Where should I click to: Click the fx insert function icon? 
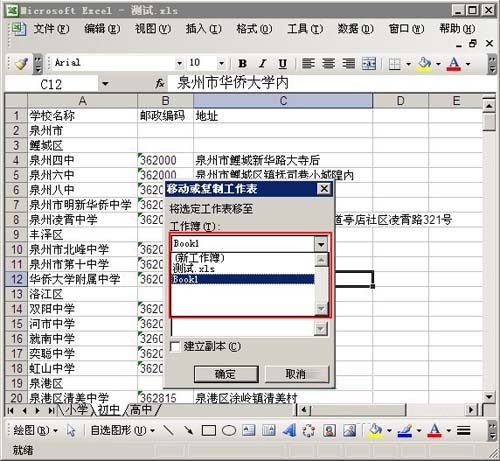click(x=160, y=83)
